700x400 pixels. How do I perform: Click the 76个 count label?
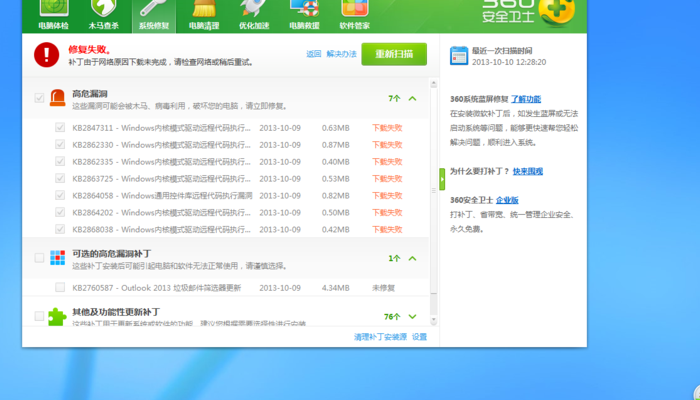(392, 317)
